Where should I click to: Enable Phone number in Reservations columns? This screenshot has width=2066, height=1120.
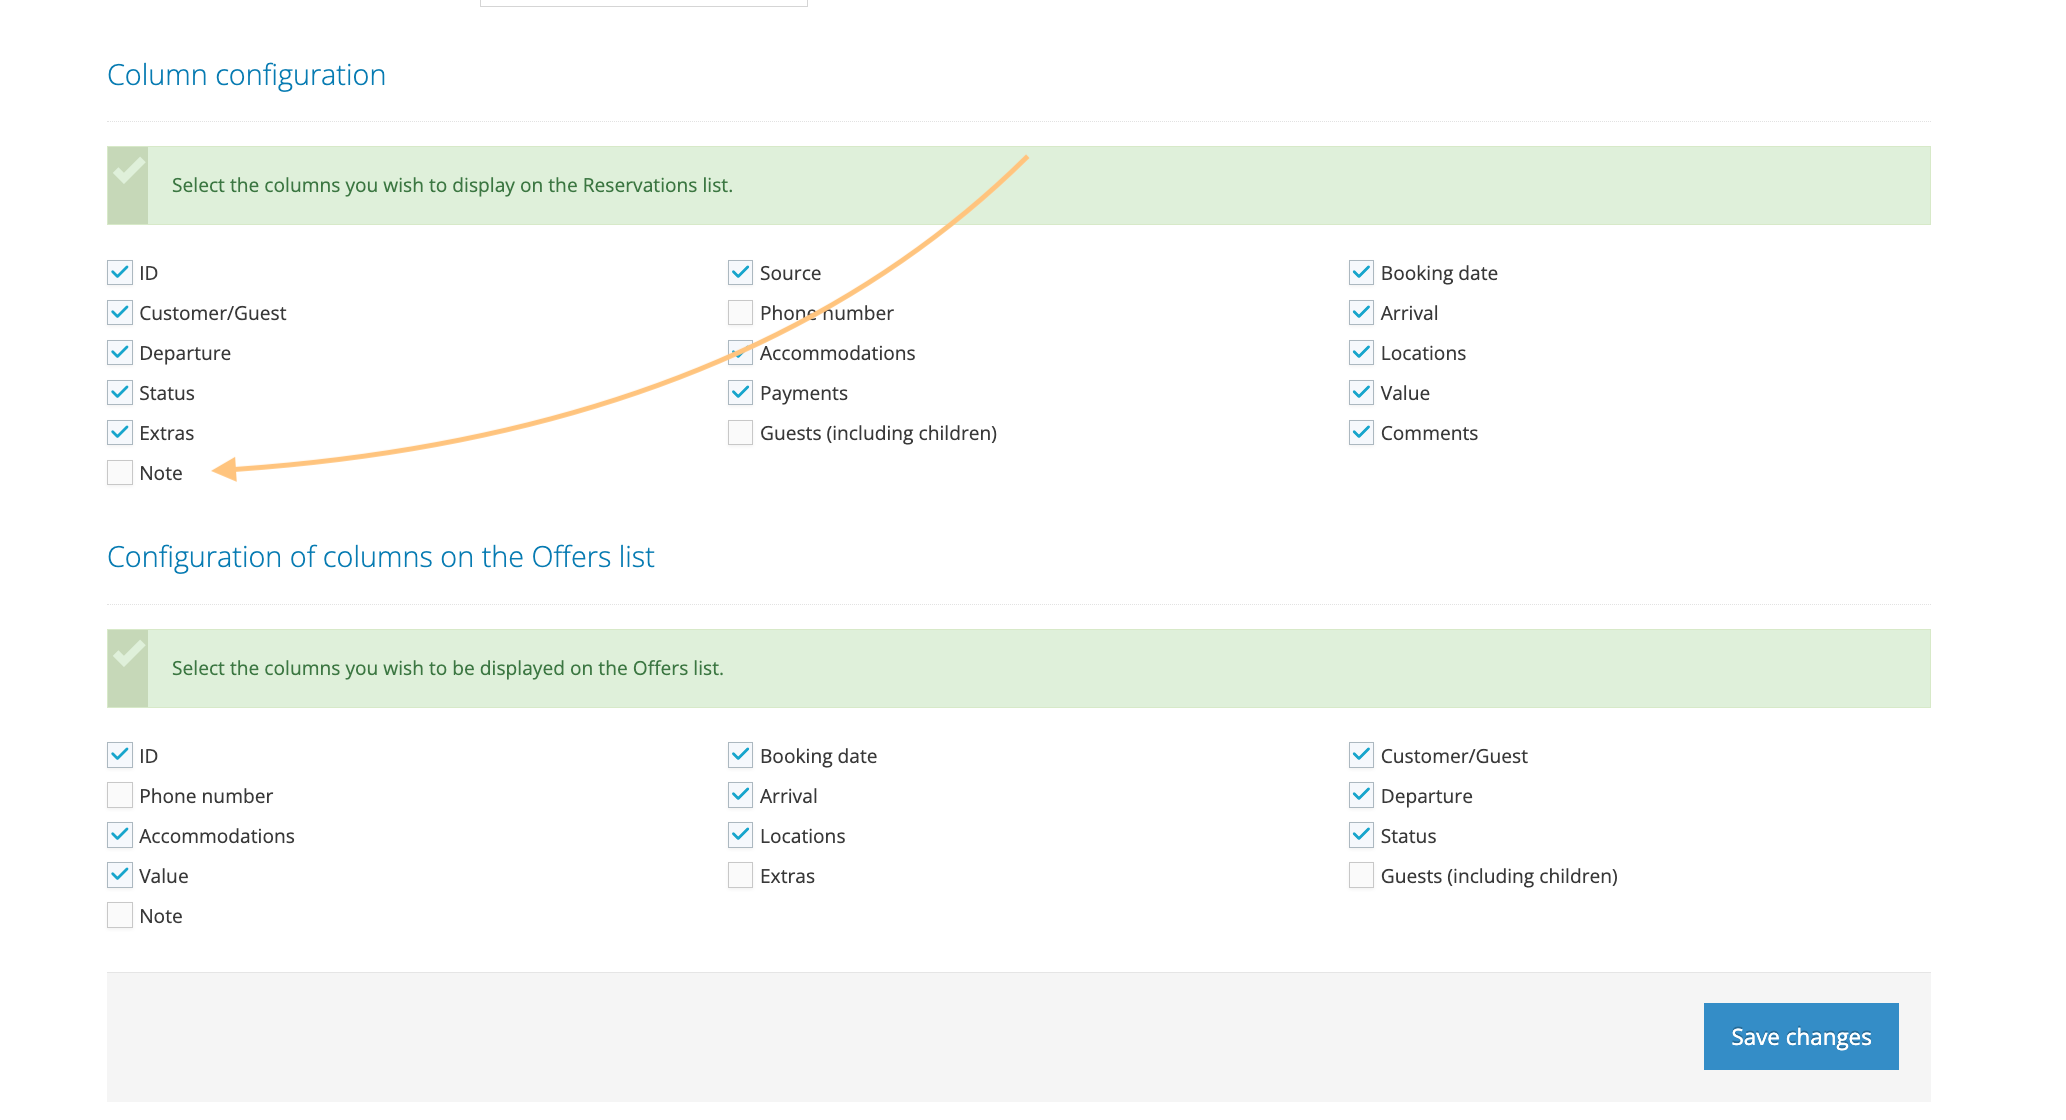coord(740,313)
